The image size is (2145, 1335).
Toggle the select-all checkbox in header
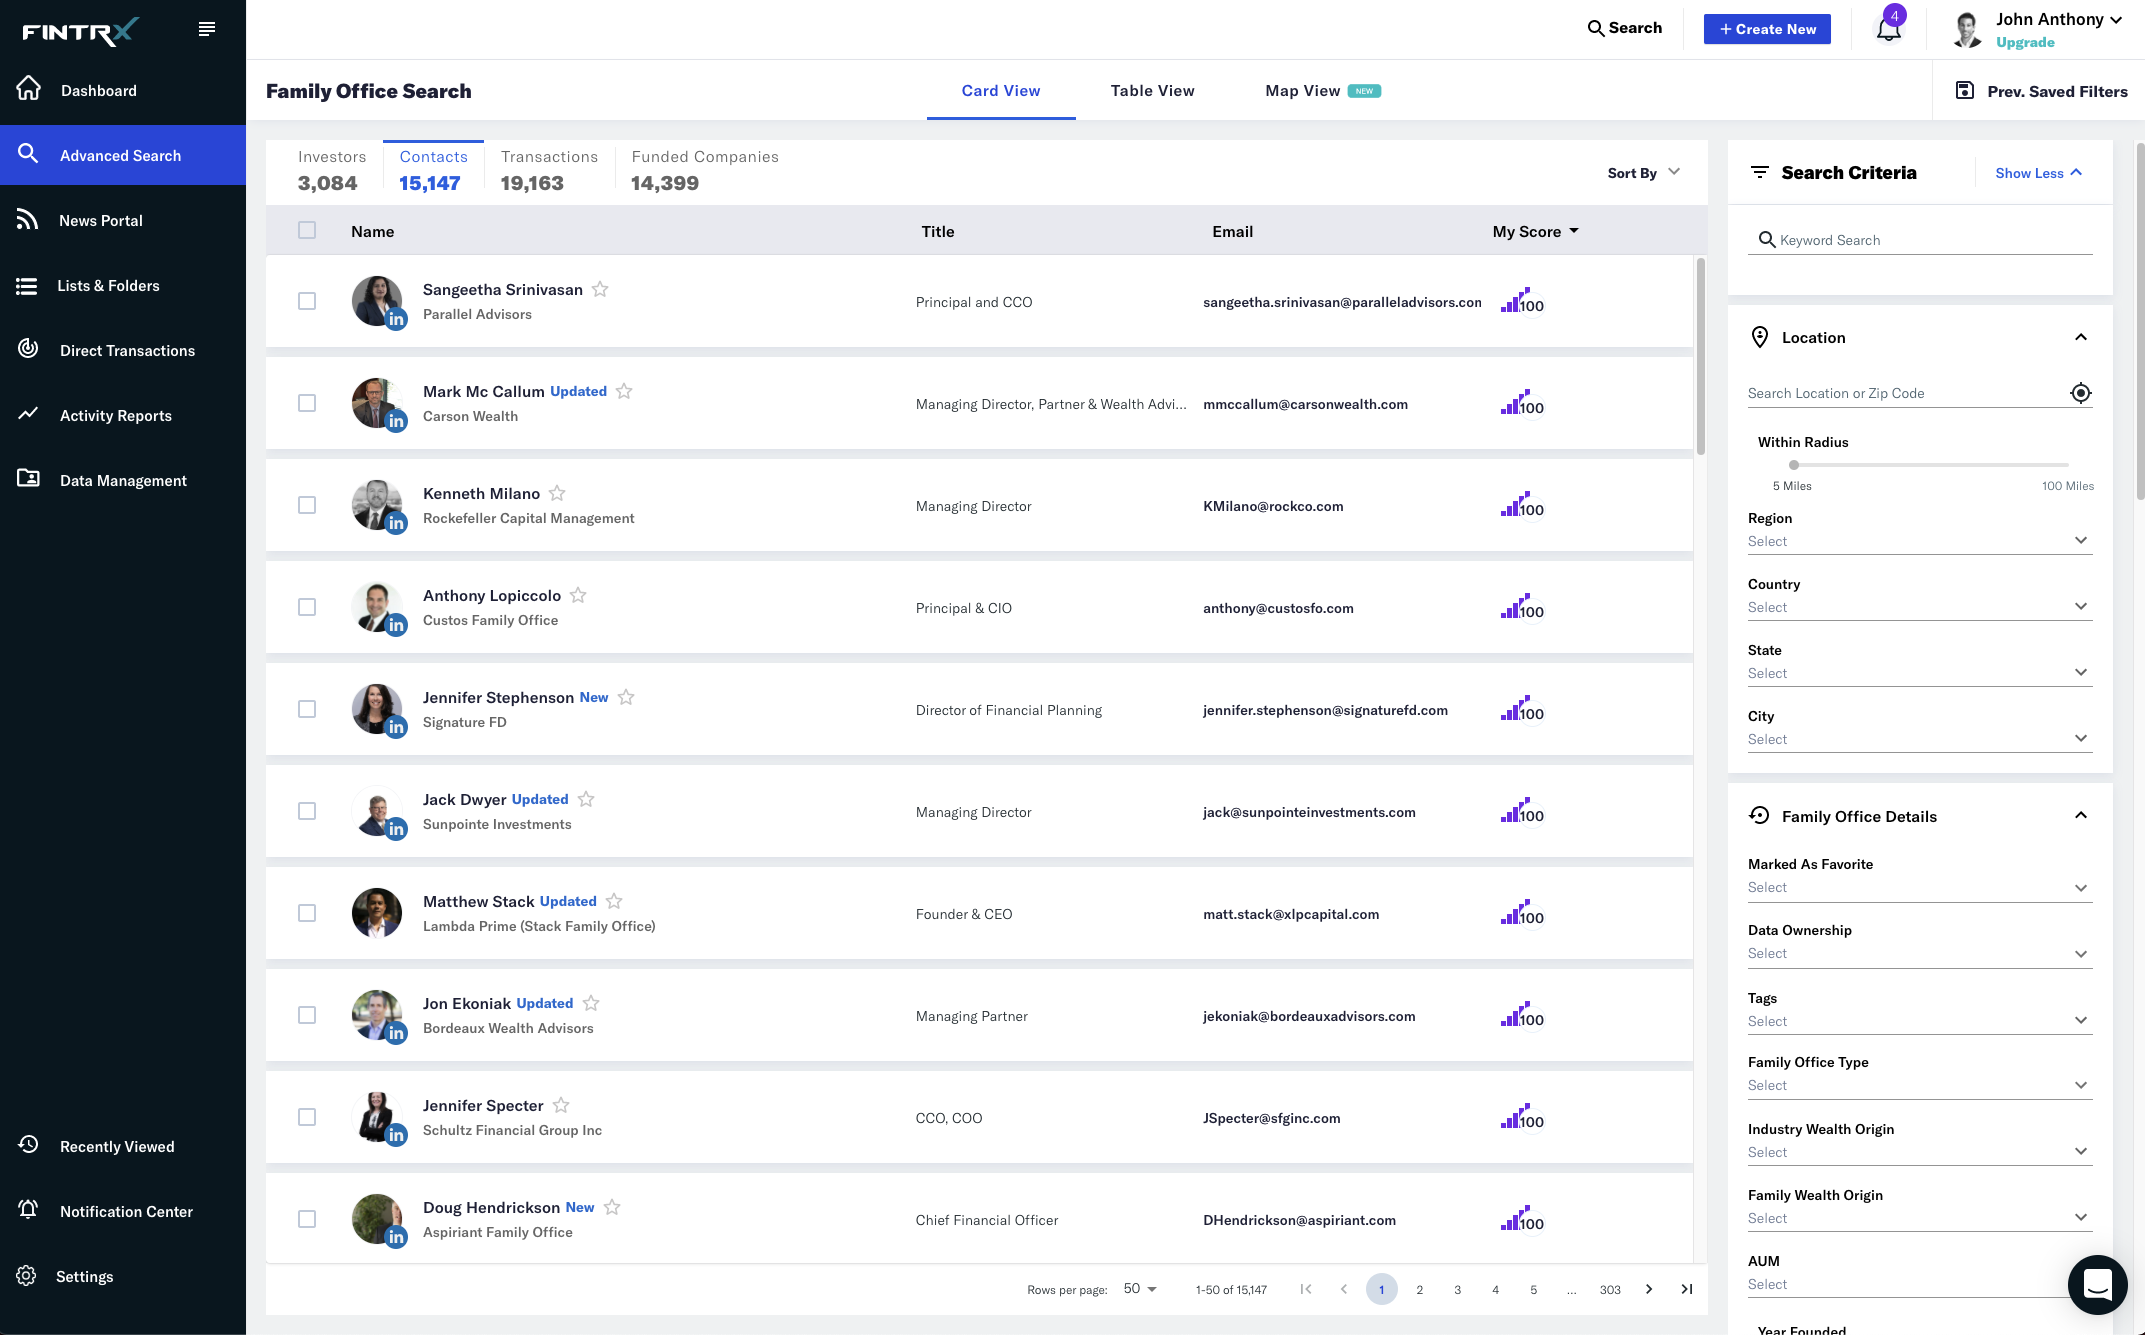point(307,230)
